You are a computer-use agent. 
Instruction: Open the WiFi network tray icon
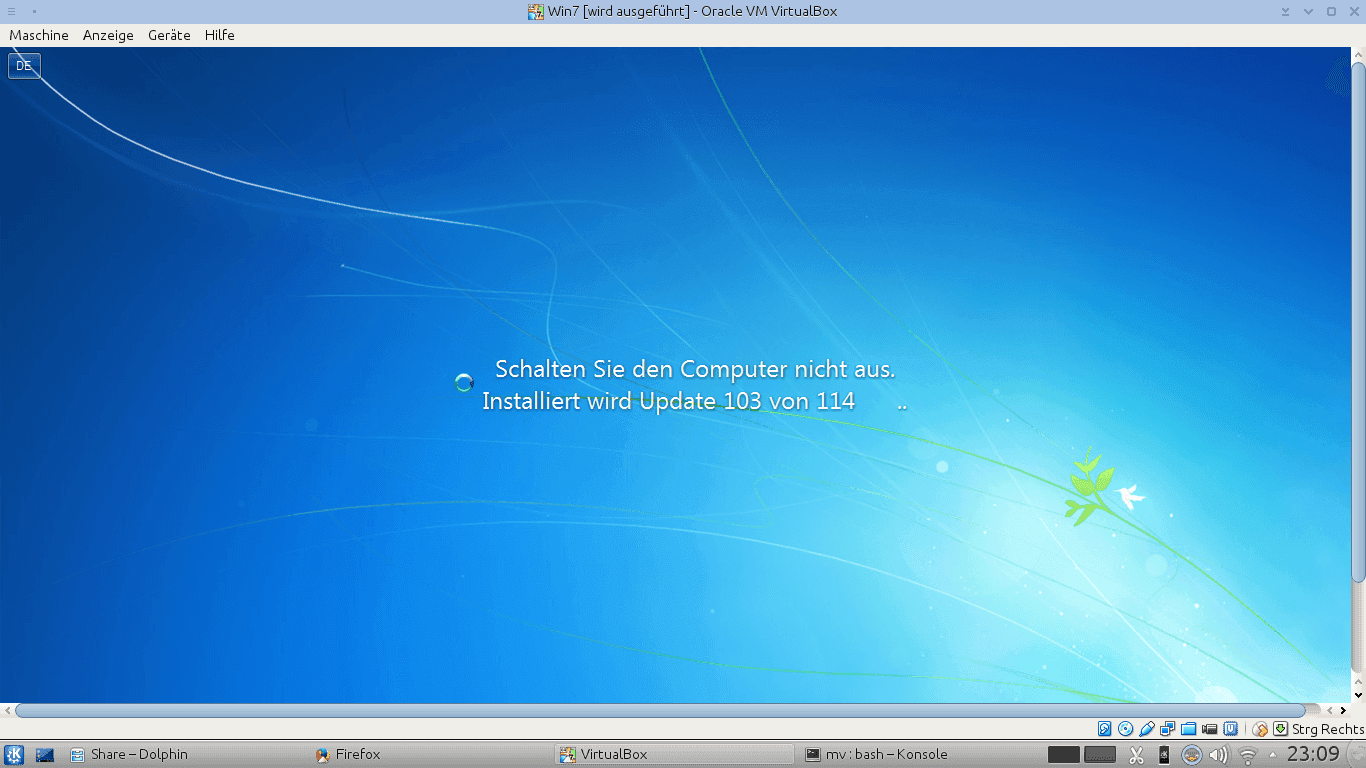pos(1248,756)
